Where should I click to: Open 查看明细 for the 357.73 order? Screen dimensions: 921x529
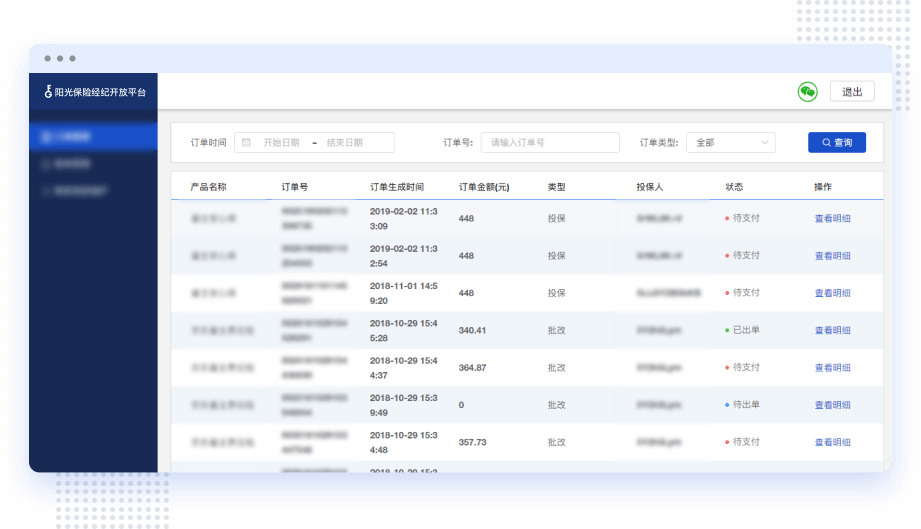point(832,442)
